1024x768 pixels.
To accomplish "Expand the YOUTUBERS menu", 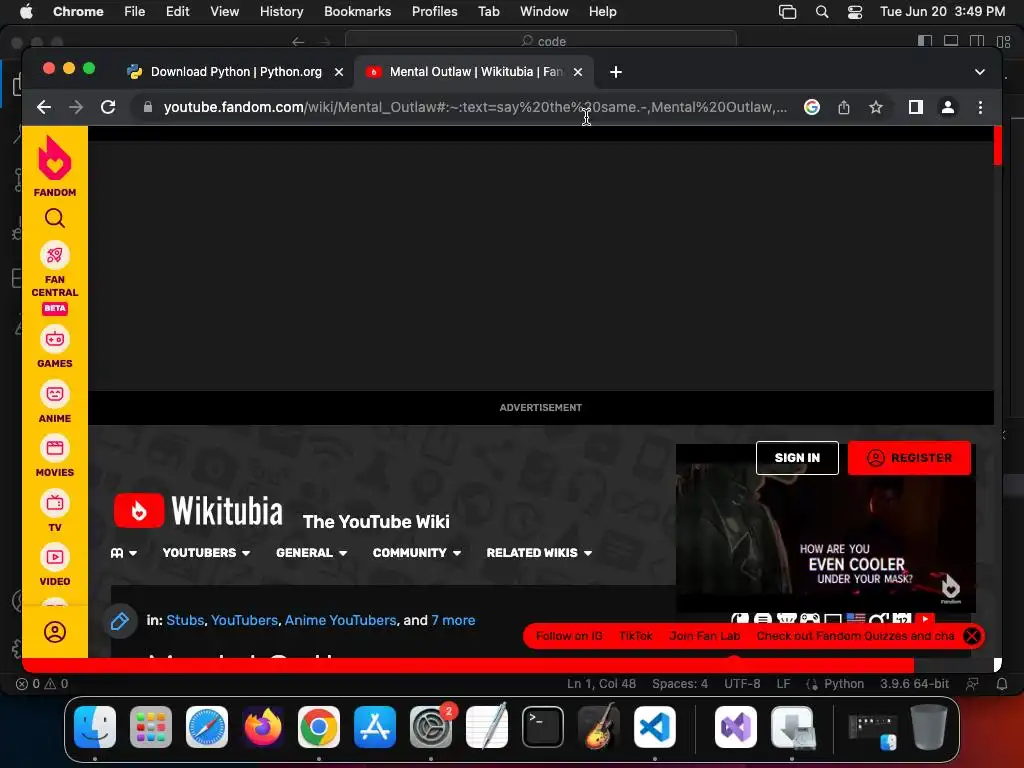I will point(206,552).
